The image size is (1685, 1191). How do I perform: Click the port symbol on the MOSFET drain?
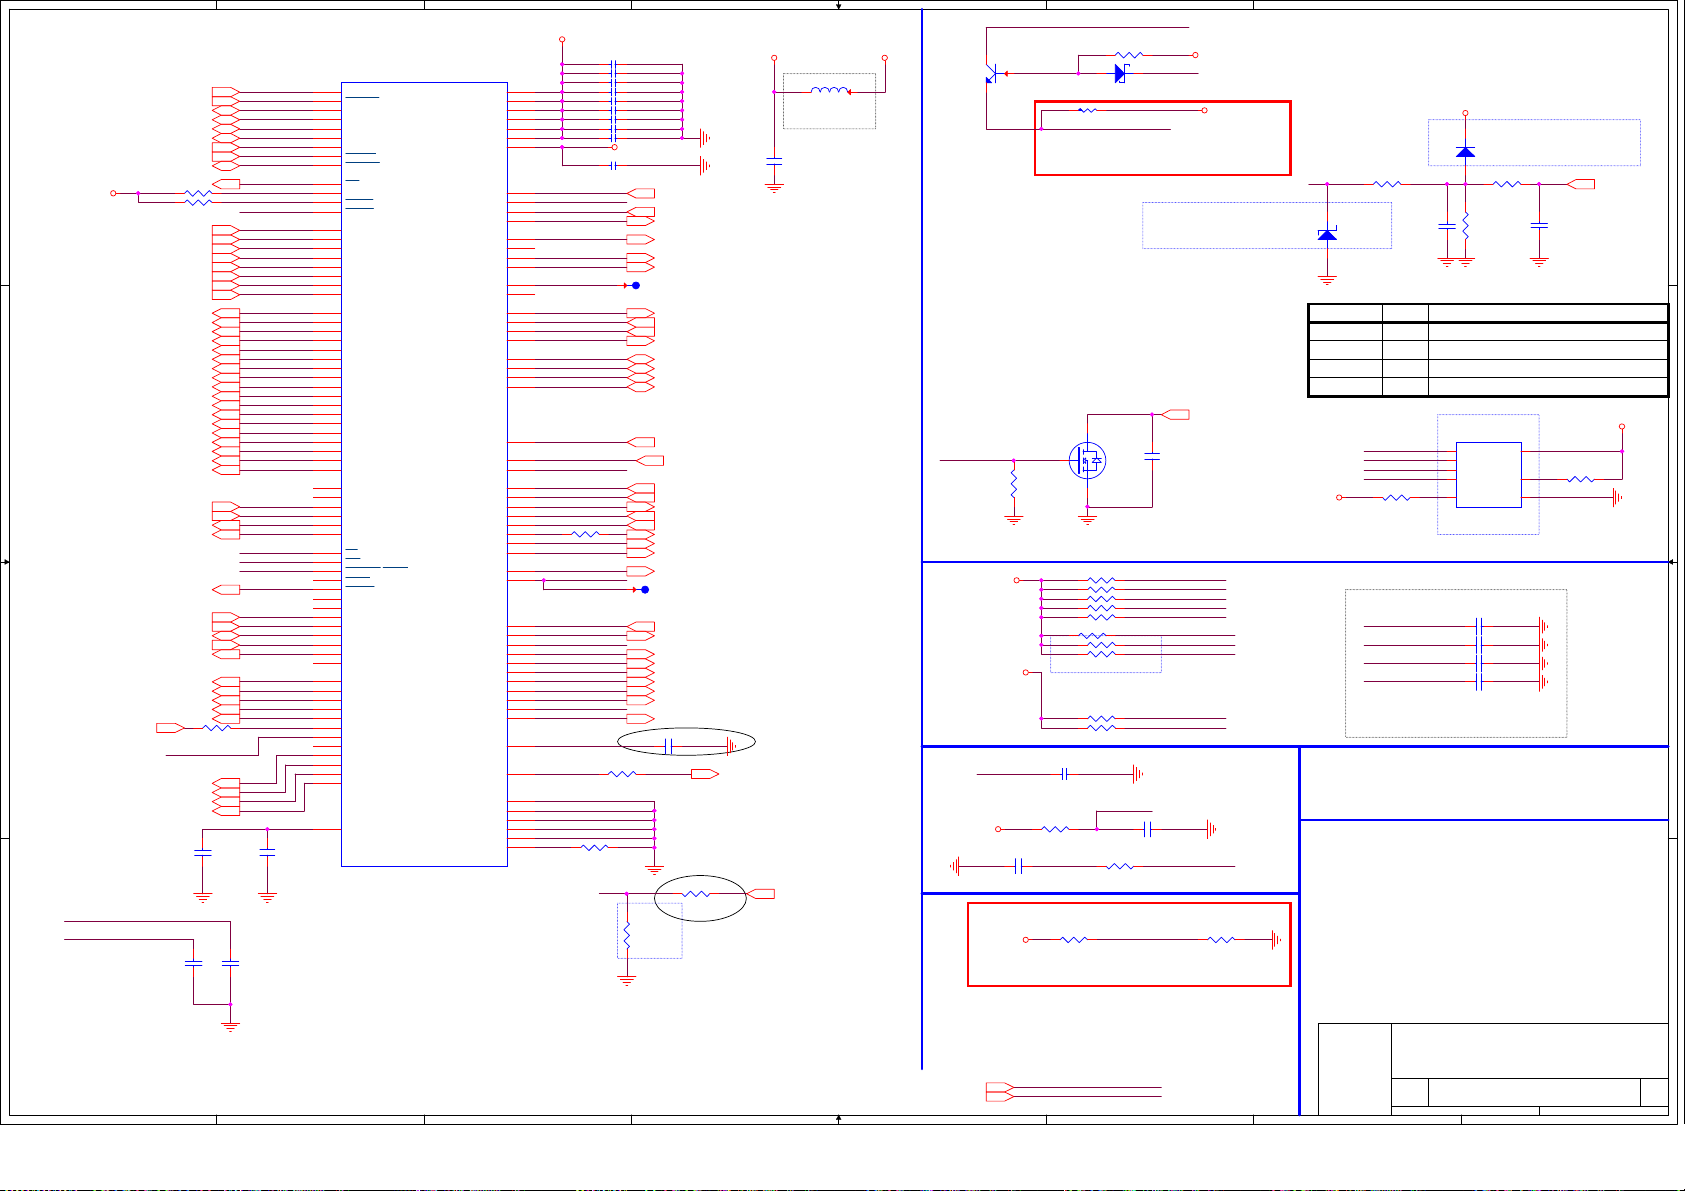pos(1177,414)
